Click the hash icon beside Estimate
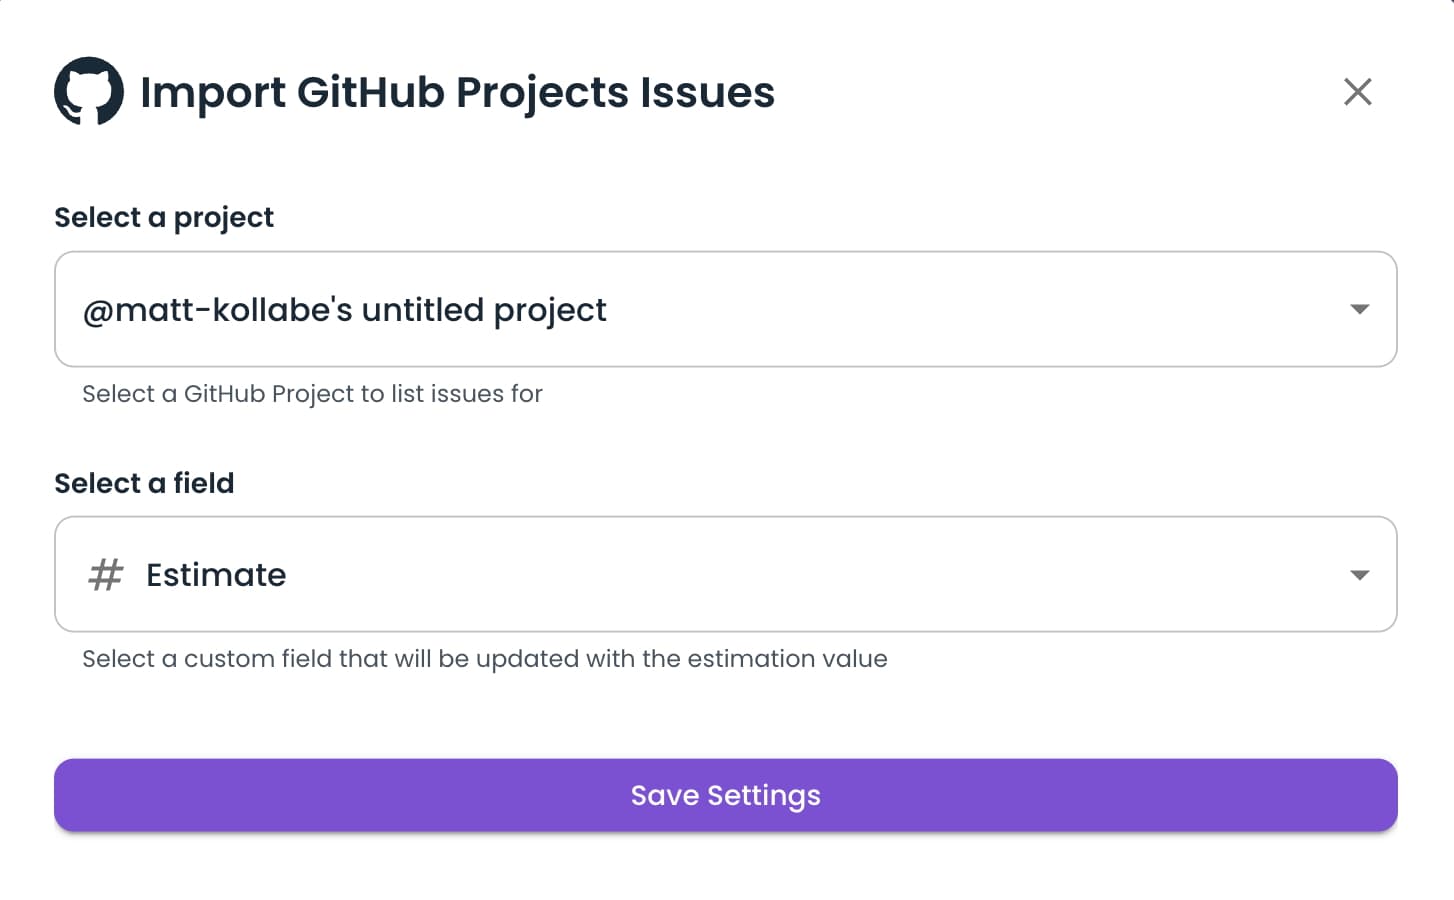Viewport: 1454px width, 900px height. point(105,575)
